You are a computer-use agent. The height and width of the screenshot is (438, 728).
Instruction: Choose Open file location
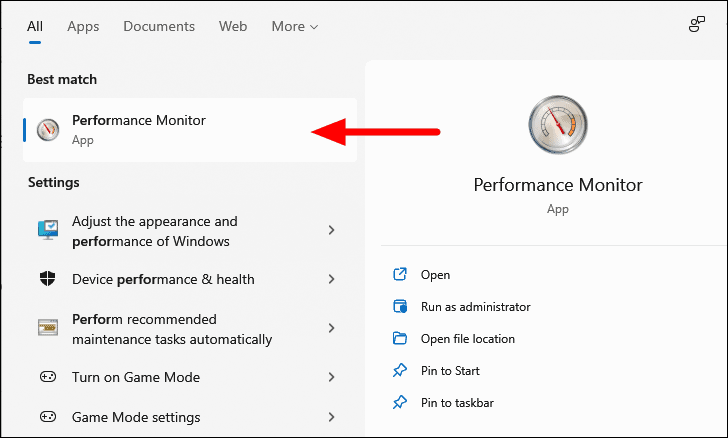(x=468, y=339)
